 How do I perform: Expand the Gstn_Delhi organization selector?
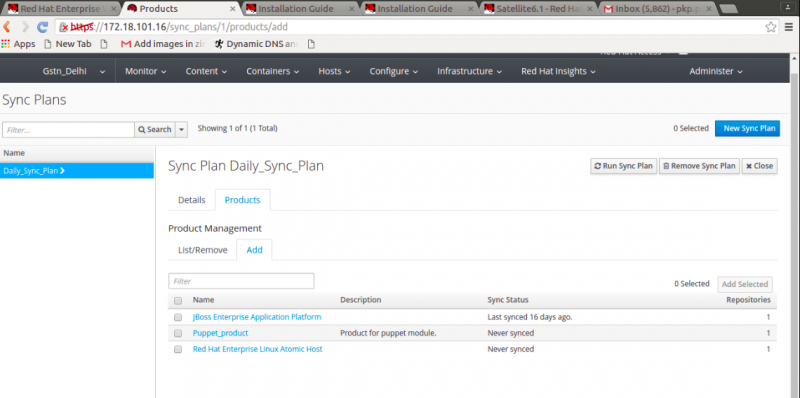pos(74,71)
